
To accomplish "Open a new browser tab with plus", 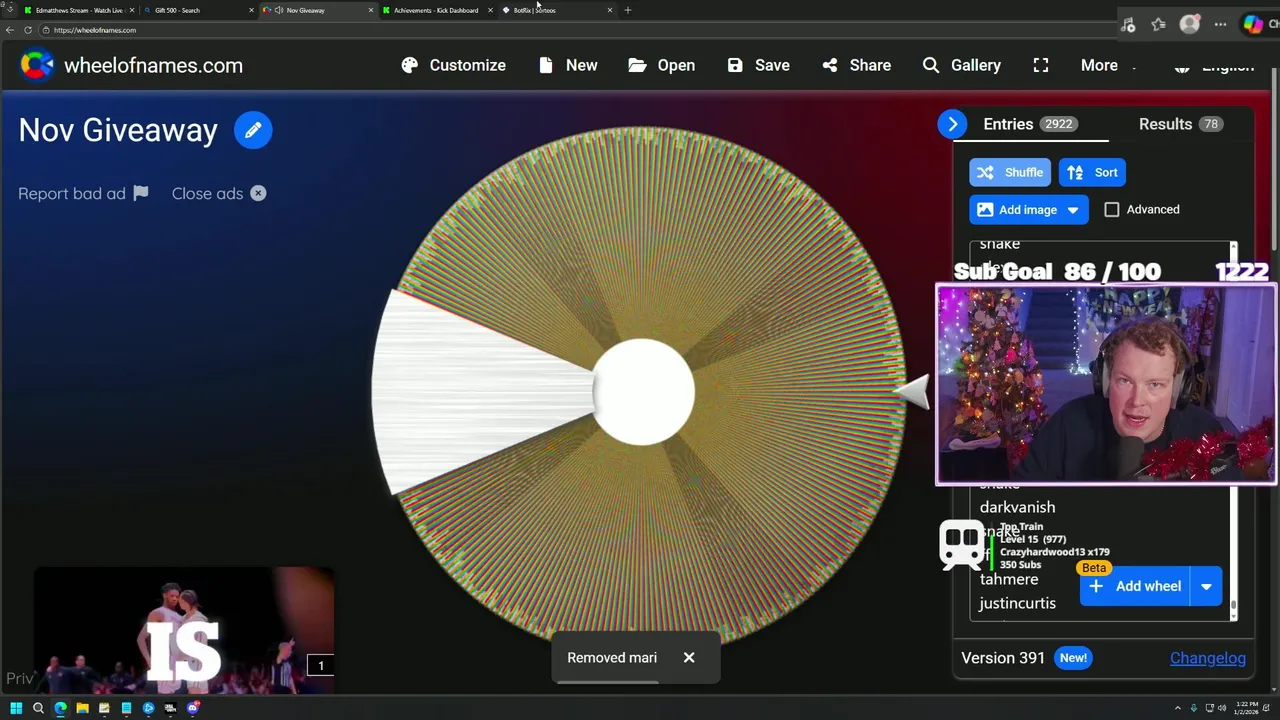I will (628, 10).
